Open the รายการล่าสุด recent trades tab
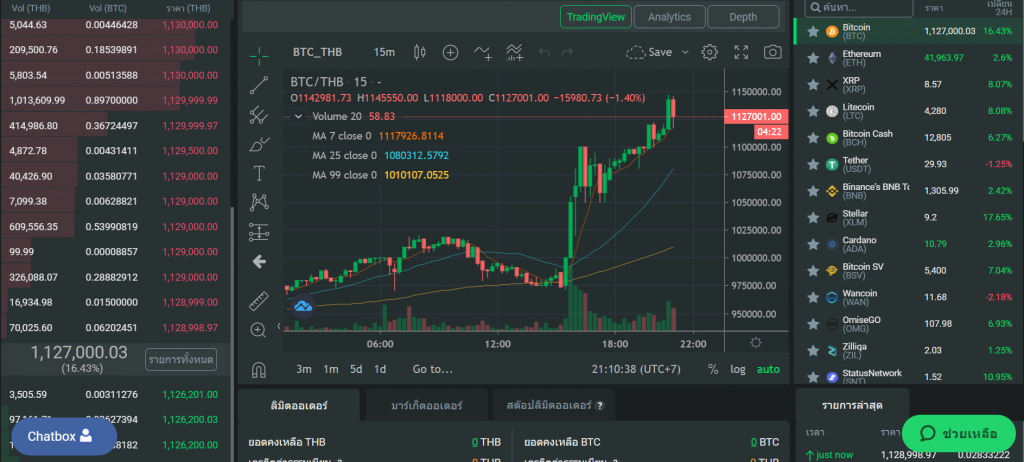Image resolution: width=1024 pixels, height=462 pixels. pyautogui.click(x=852, y=406)
